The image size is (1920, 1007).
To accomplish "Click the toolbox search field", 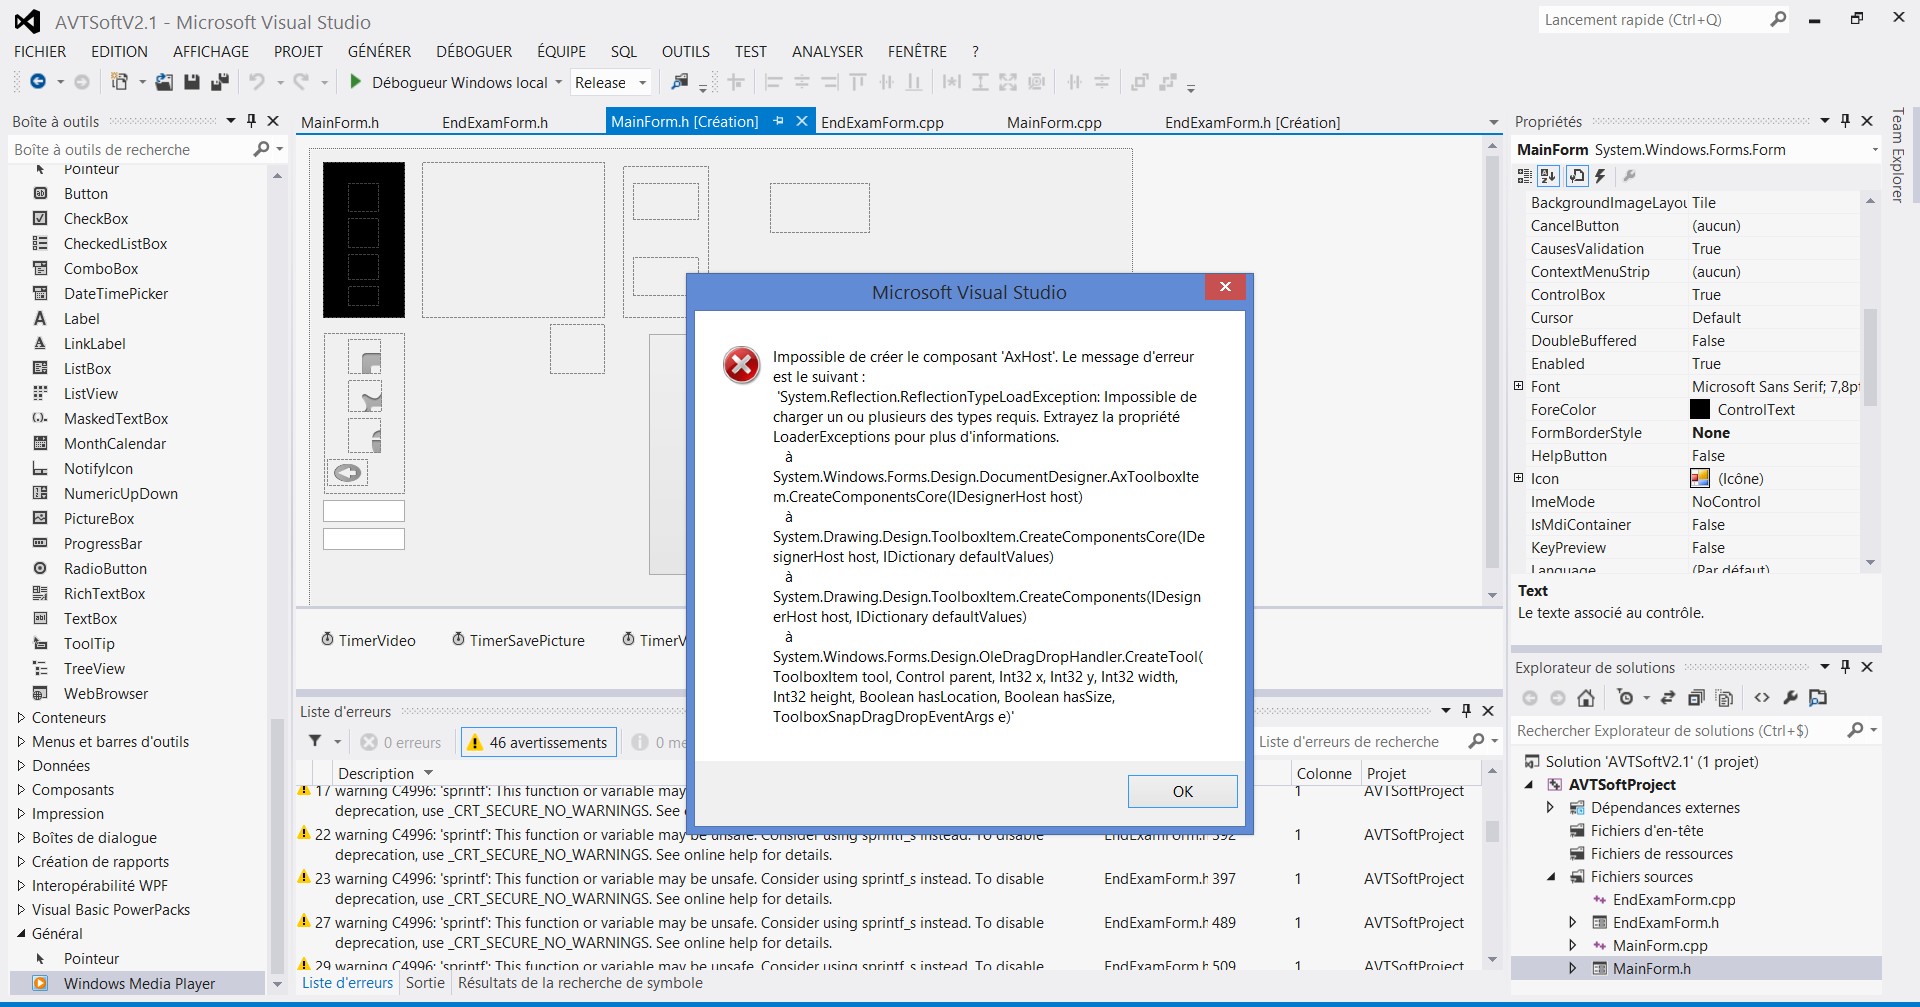I will pos(130,150).
